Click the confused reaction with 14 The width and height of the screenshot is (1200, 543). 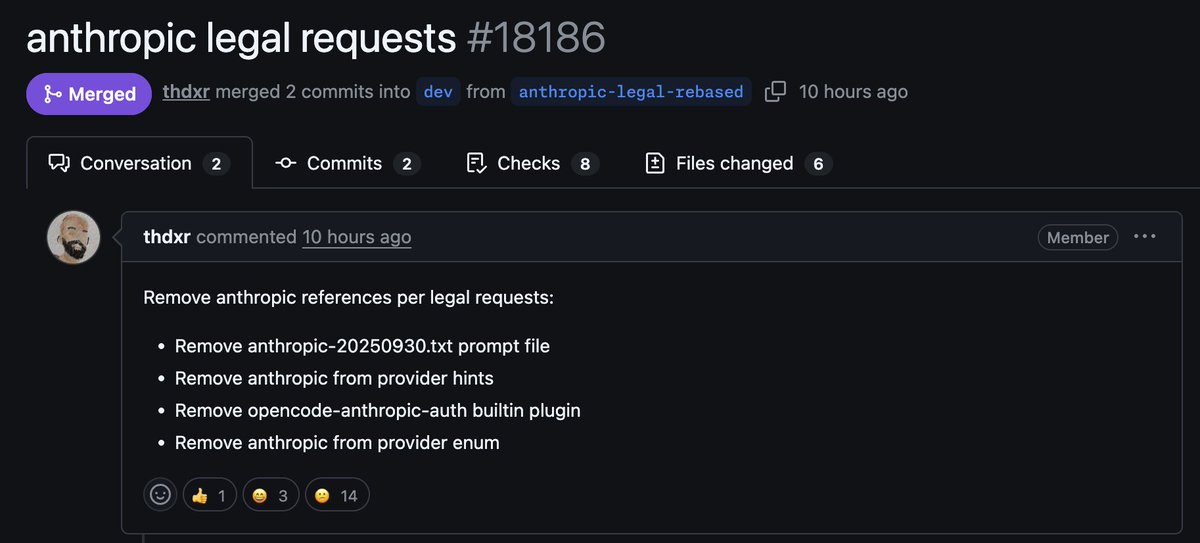pos(337,495)
